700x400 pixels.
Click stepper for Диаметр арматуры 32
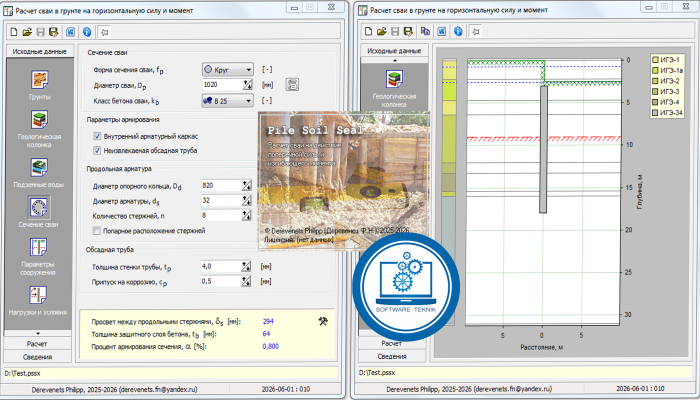click(247, 200)
